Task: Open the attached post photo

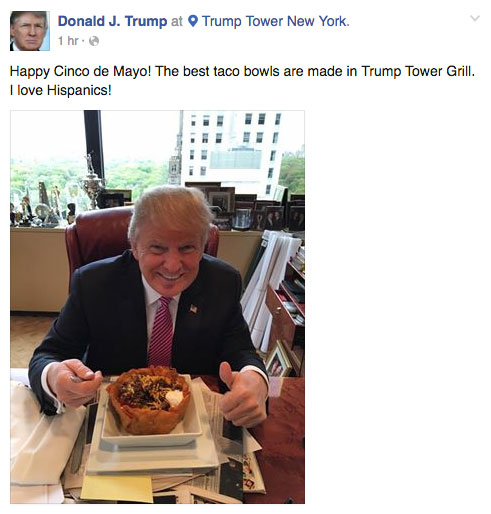Action: (x=157, y=307)
